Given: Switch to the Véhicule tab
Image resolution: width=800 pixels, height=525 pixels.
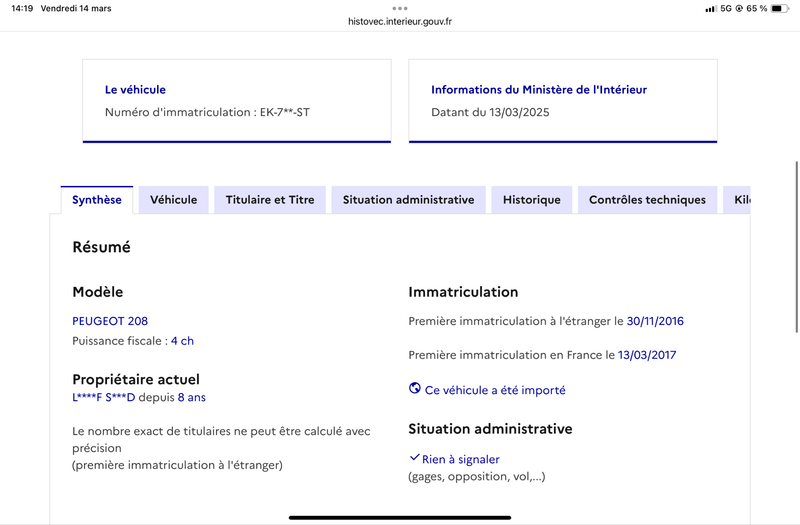Looking at the screenshot, I should coord(173,200).
